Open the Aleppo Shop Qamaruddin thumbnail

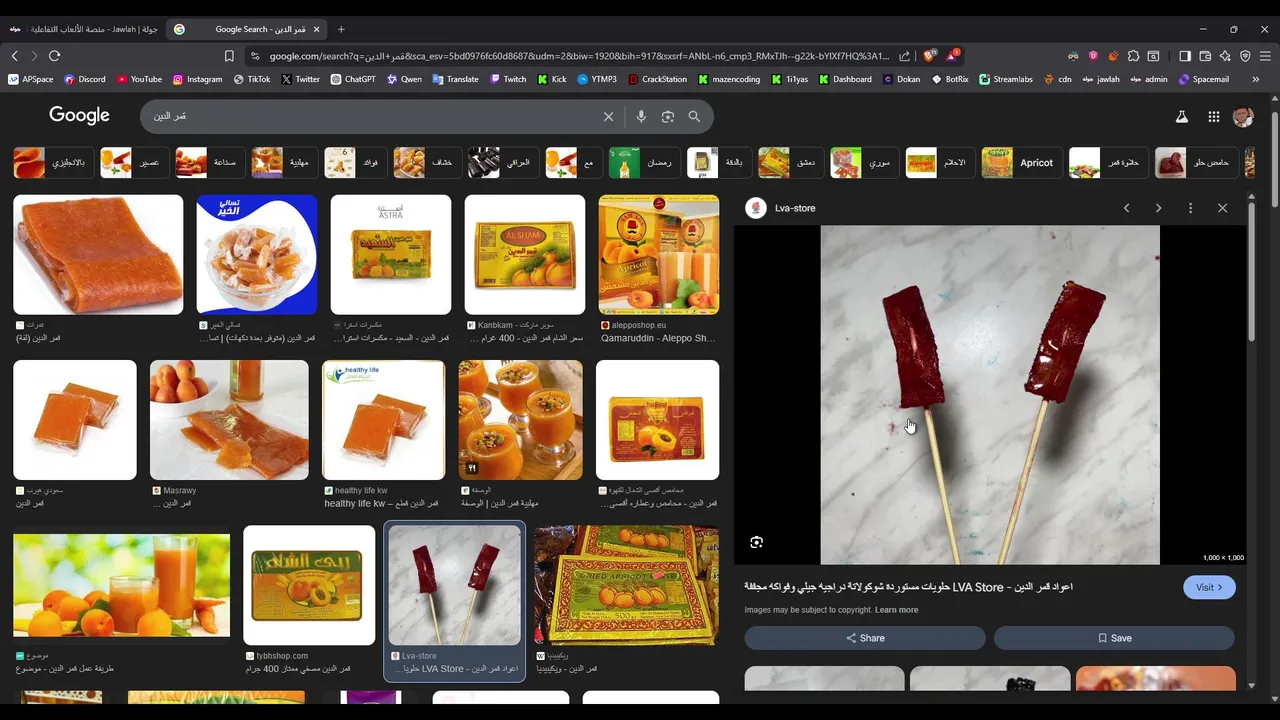coord(658,255)
